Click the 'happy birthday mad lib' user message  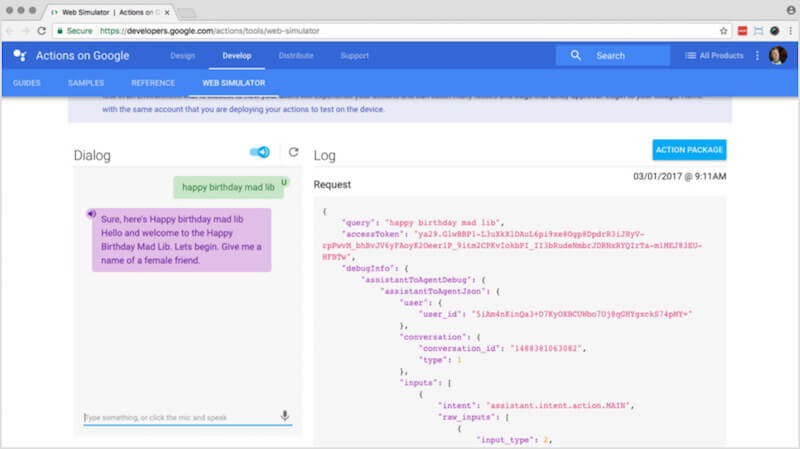coord(228,187)
